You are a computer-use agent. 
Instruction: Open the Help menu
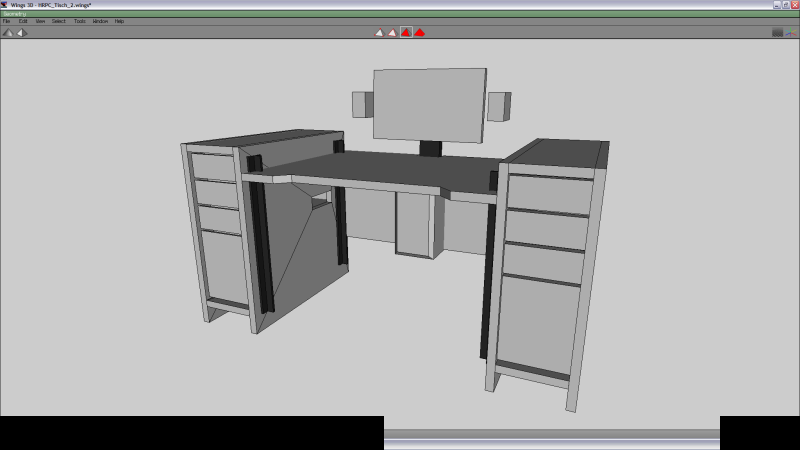(x=119, y=21)
